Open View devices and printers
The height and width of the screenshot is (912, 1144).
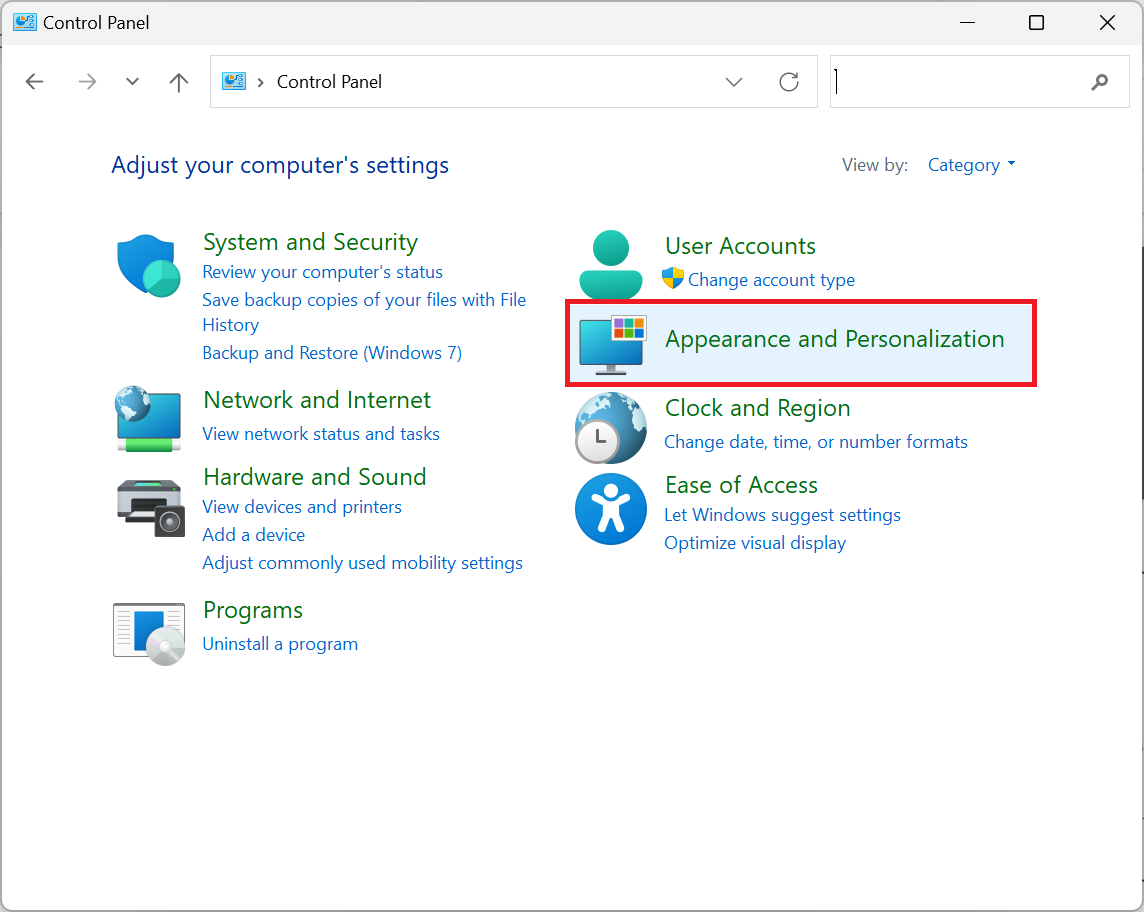302,507
